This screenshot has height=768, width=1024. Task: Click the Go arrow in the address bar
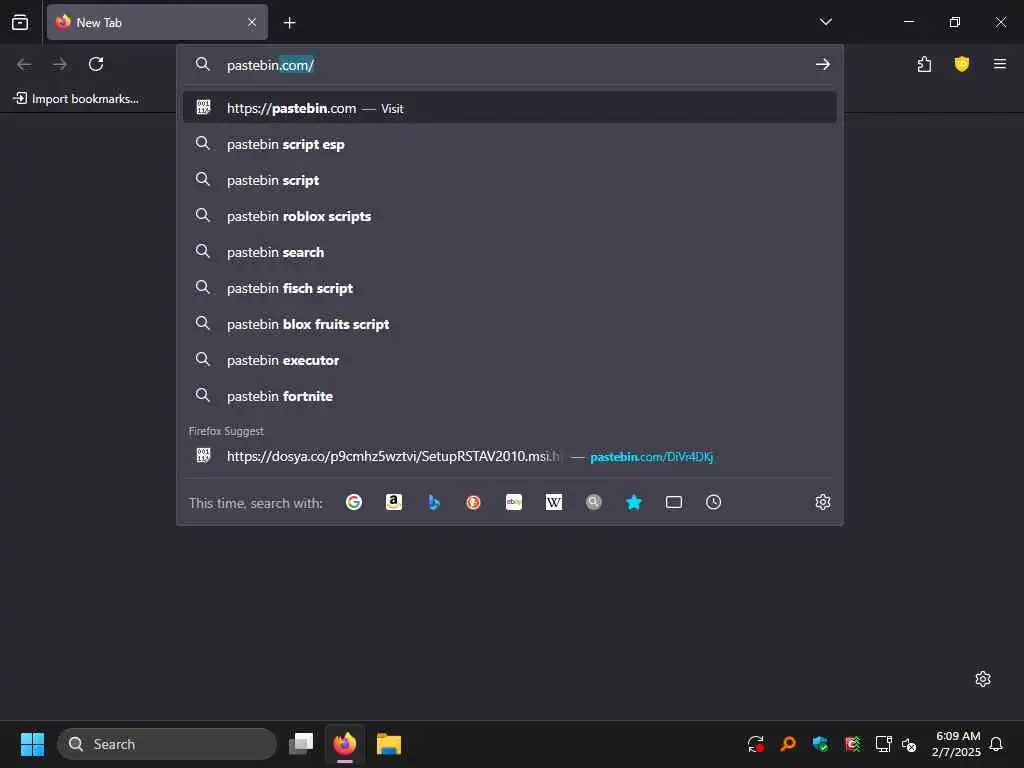pyautogui.click(x=823, y=64)
